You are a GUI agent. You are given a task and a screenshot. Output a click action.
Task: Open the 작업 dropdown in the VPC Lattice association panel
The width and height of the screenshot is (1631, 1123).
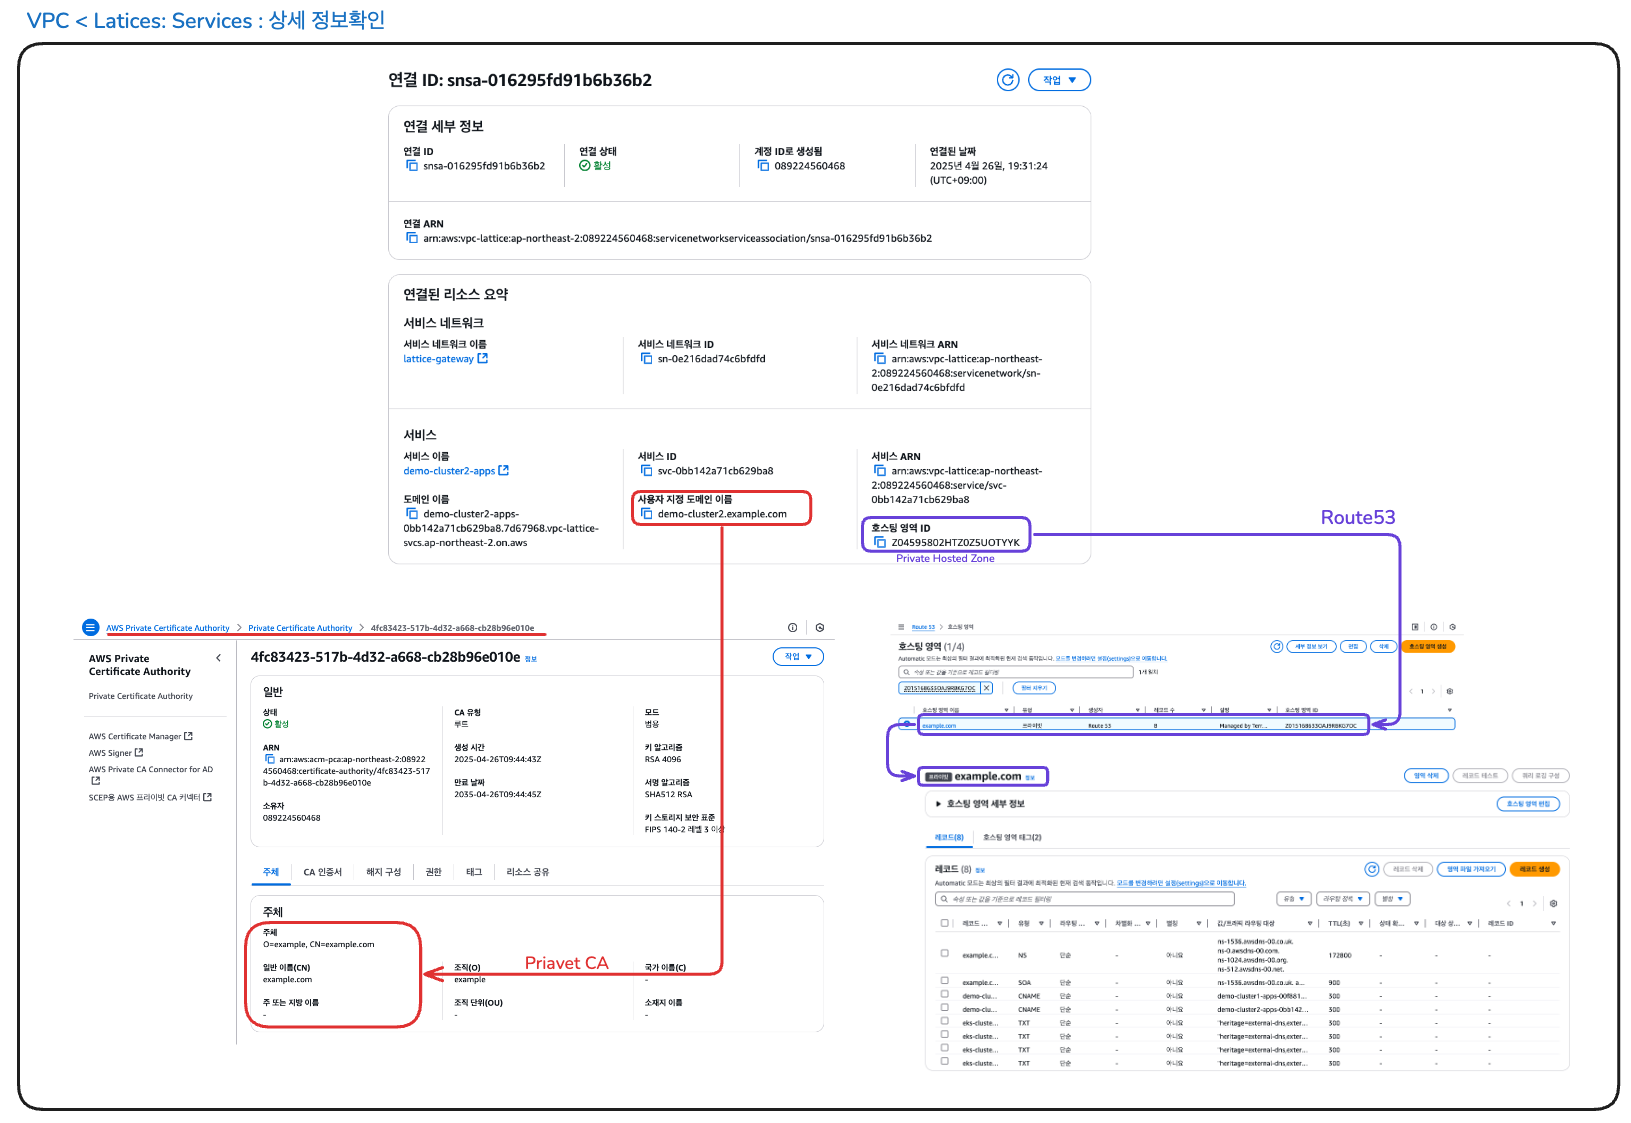(x=1059, y=80)
